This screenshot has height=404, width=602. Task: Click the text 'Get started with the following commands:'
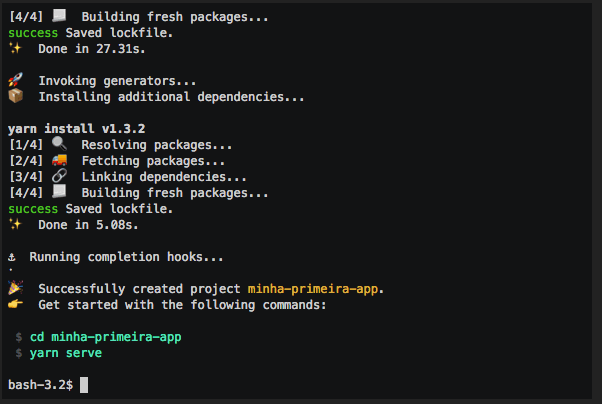pos(182,305)
